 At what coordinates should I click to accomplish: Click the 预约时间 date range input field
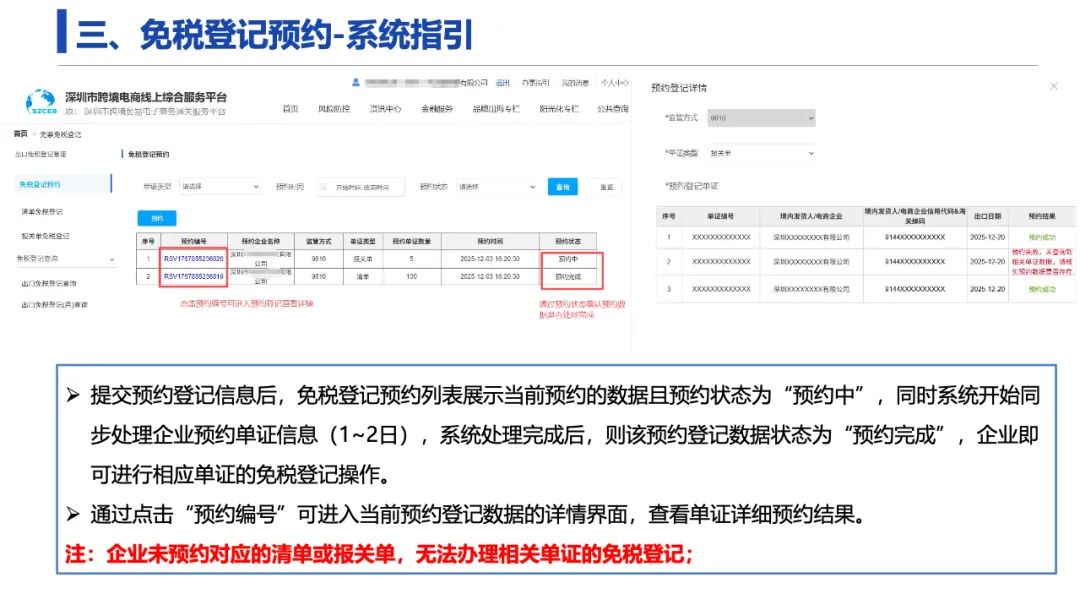(x=361, y=187)
